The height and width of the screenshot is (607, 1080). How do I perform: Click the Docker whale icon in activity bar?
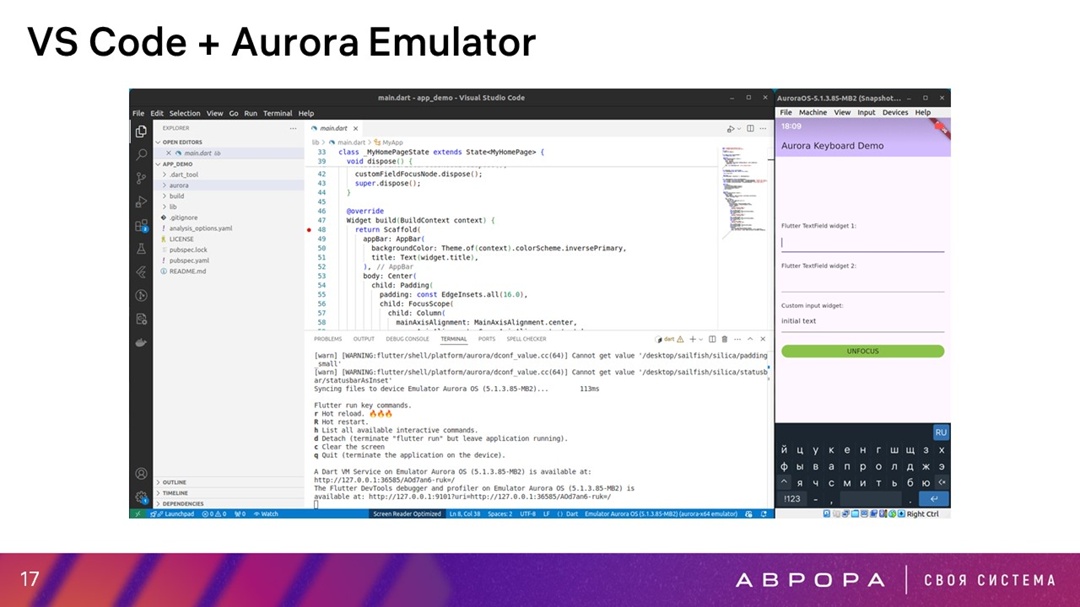(x=141, y=342)
